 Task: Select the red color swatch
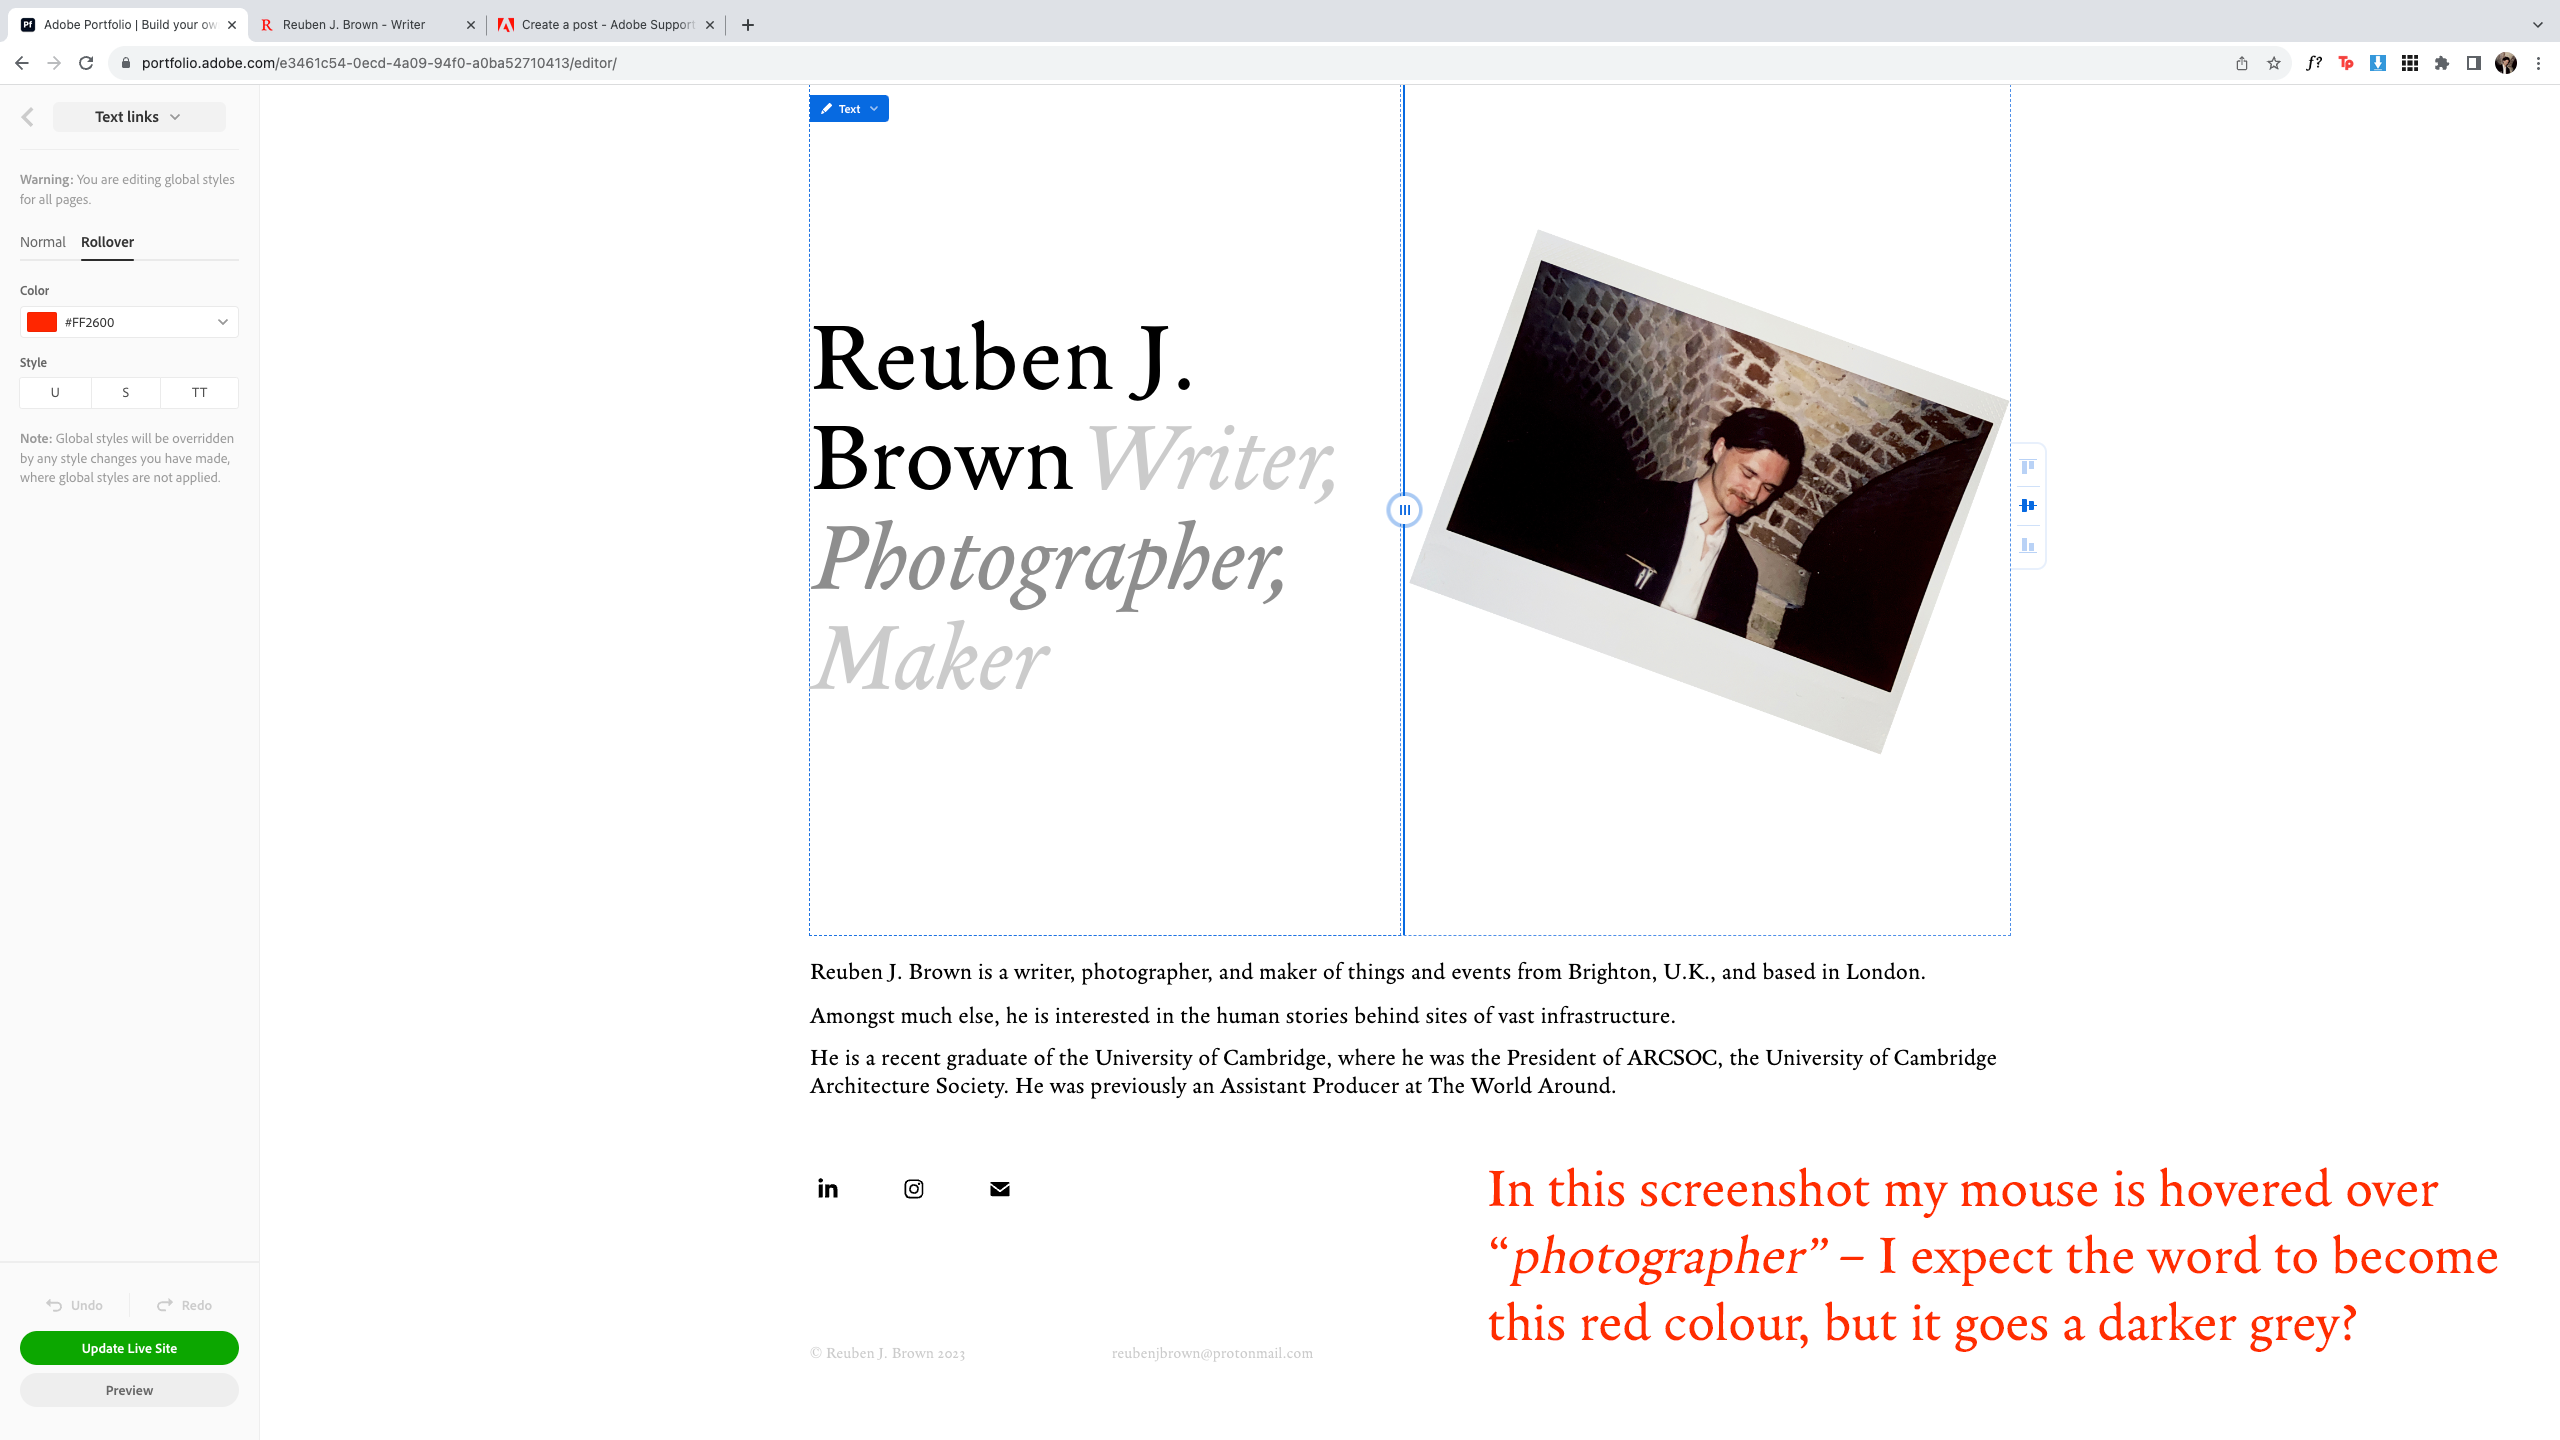click(x=43, y=322)
